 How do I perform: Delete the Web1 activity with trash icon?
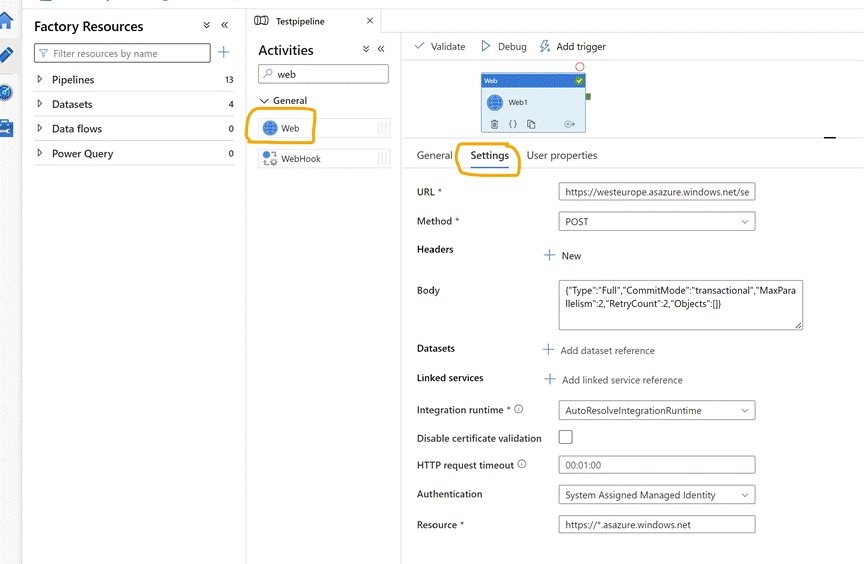coord(494,124)
